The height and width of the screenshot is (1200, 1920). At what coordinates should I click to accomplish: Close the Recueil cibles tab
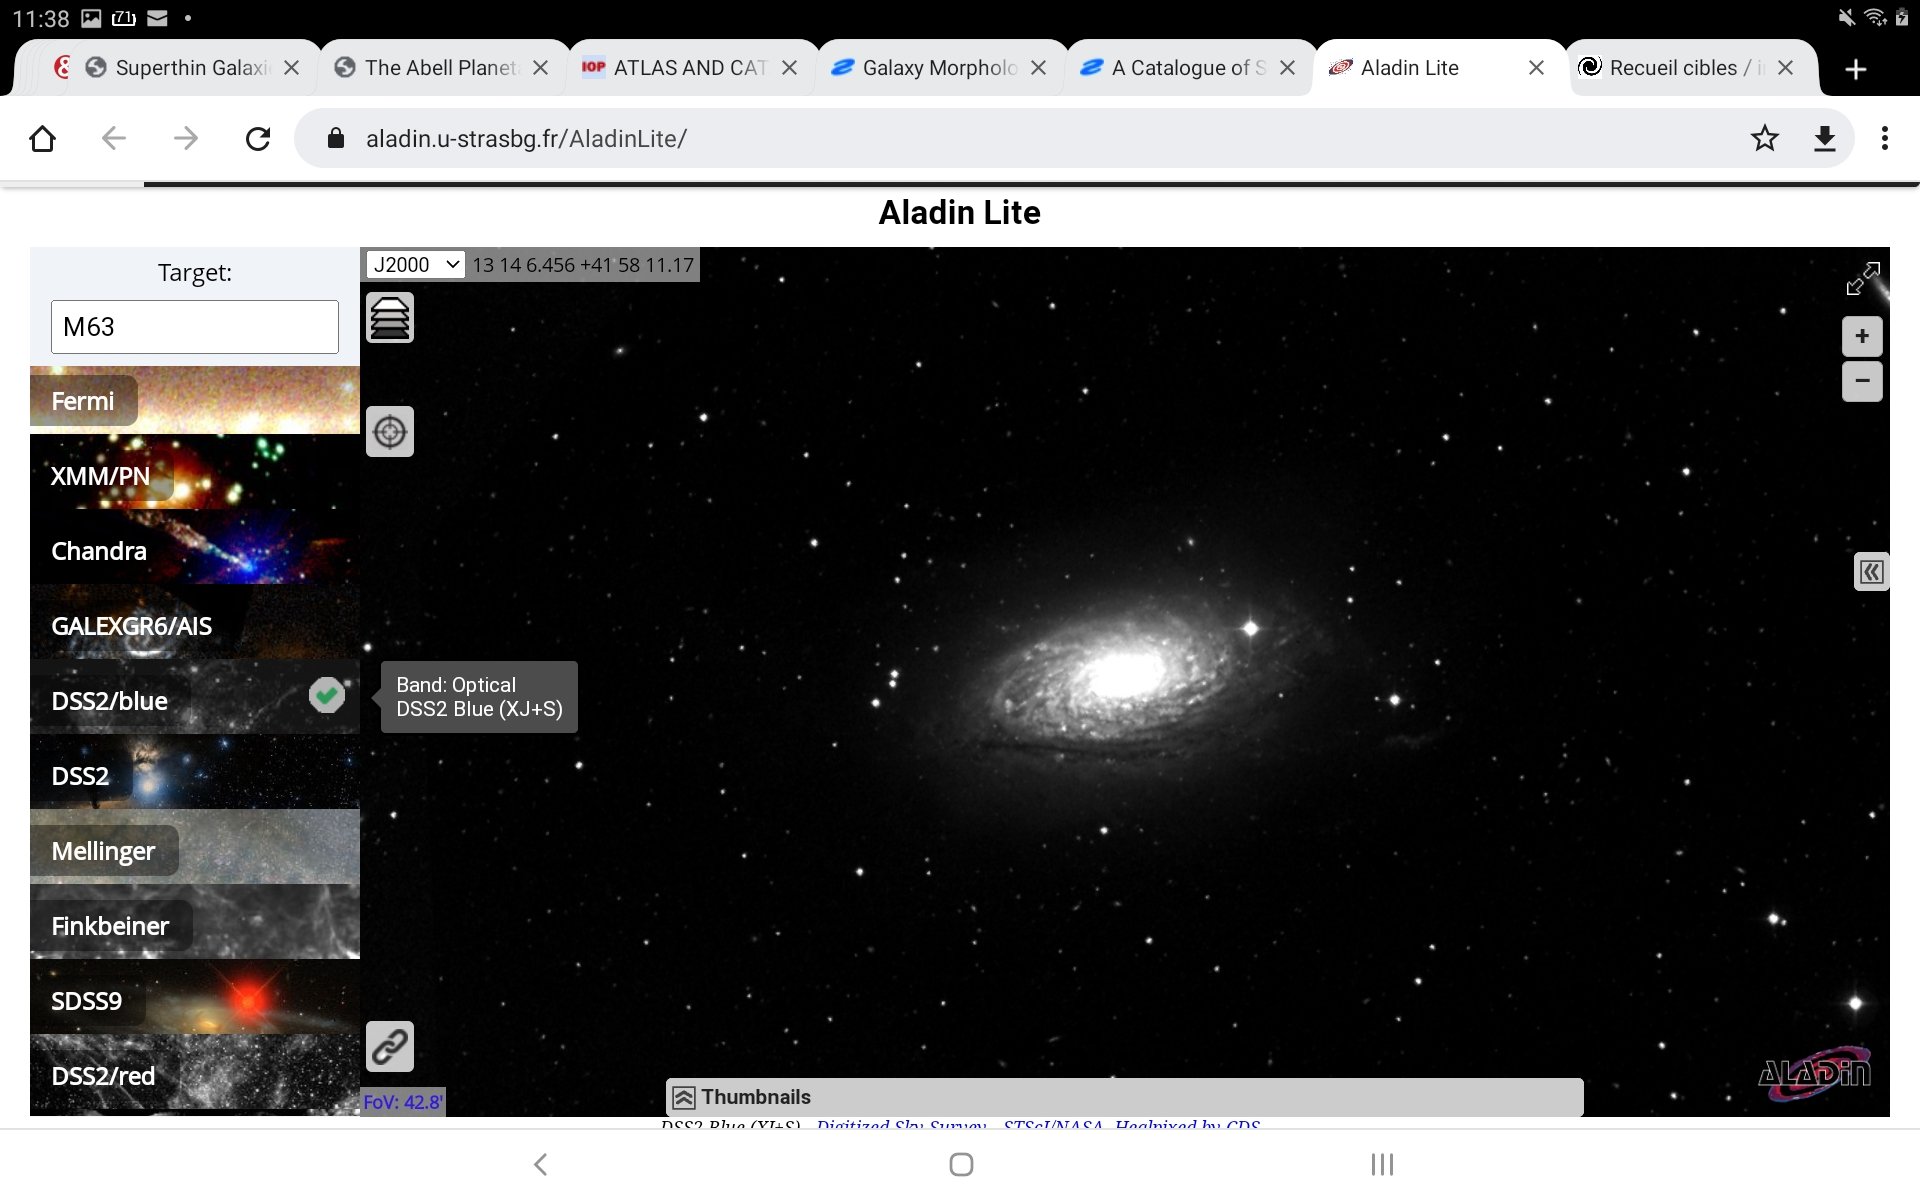[x=1785, y=68]
